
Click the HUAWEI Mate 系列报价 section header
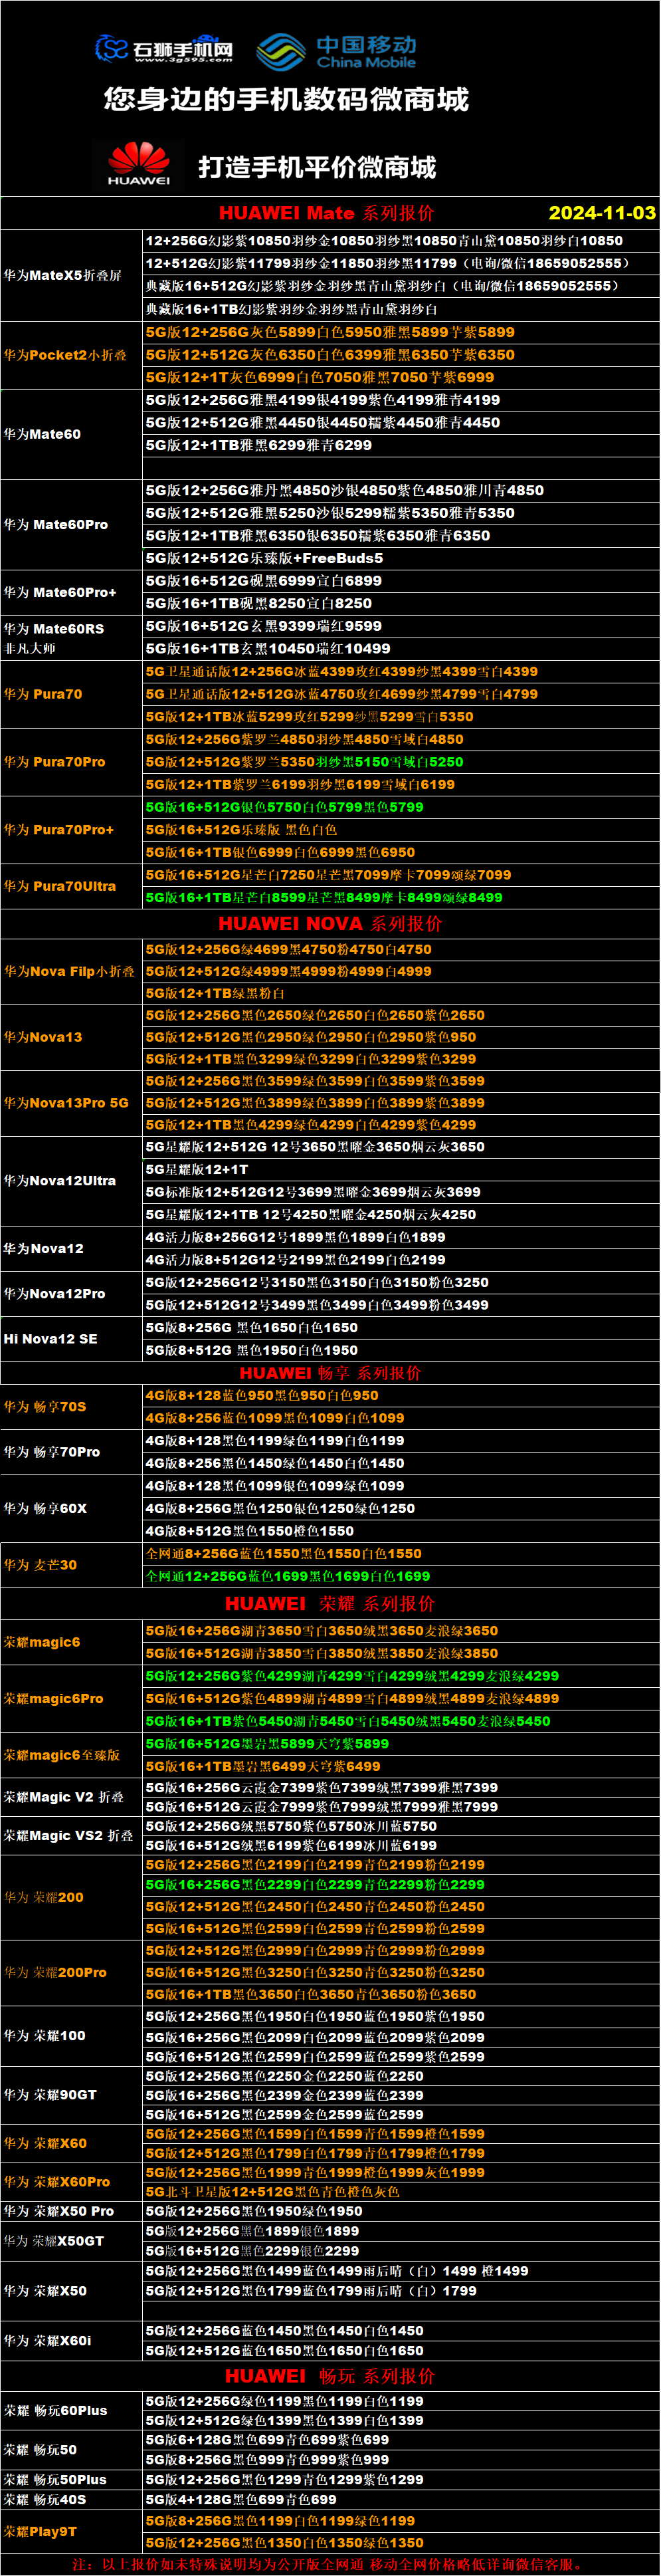[x=326, y=213]
